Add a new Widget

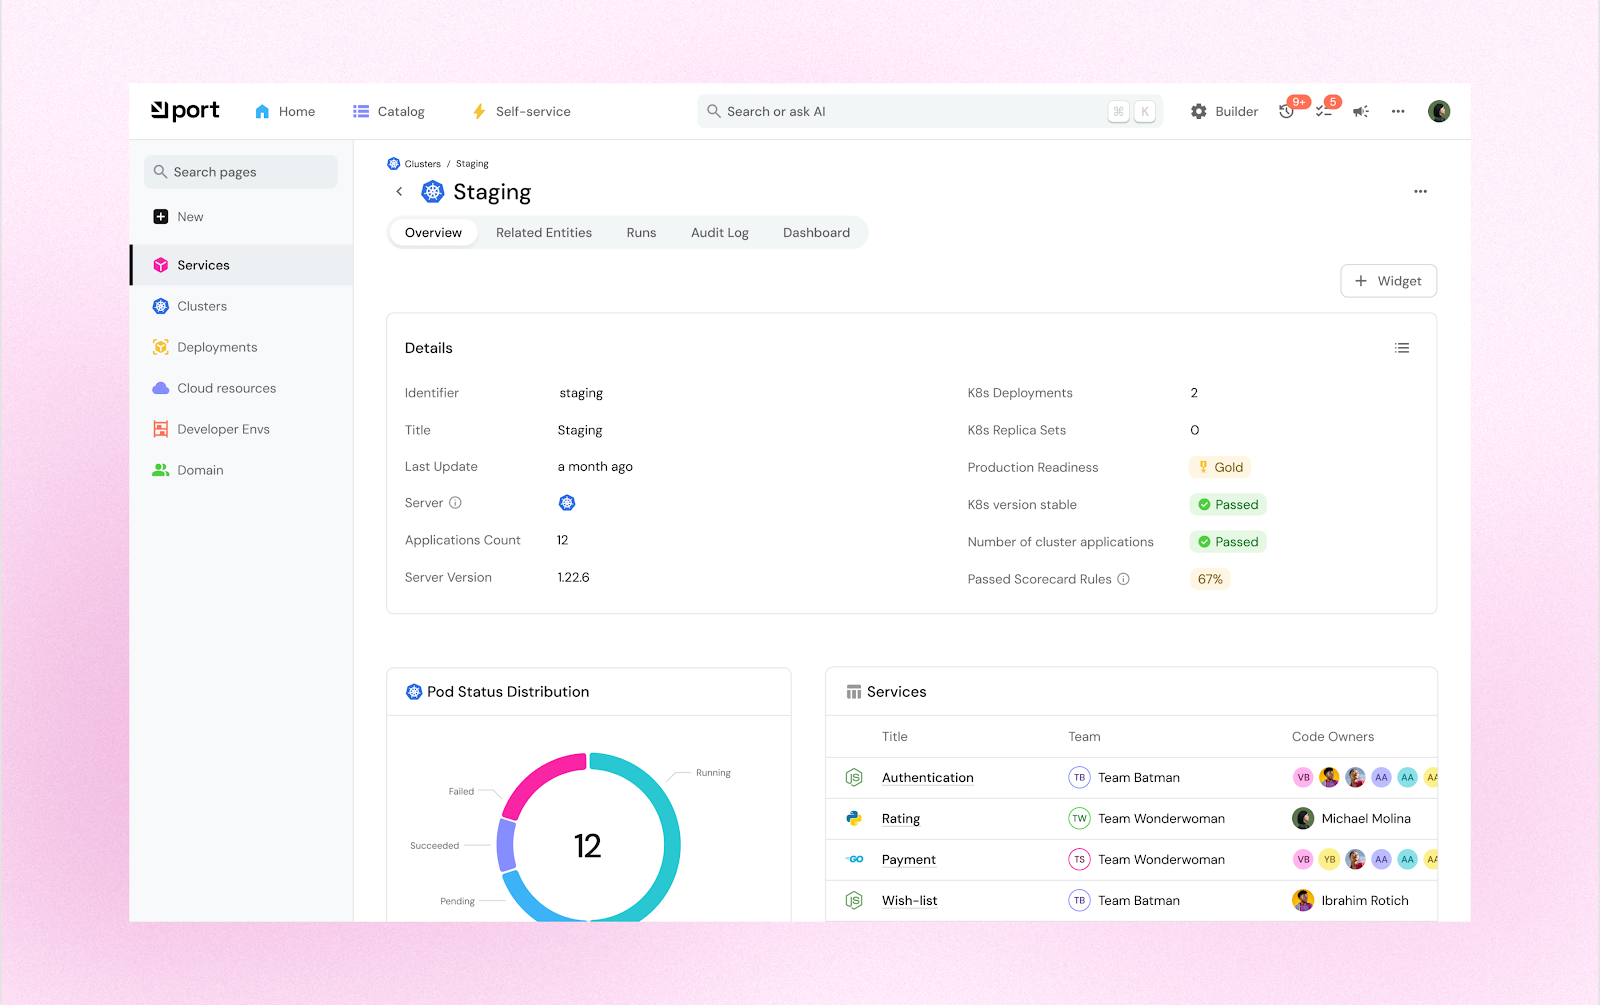1388,281
